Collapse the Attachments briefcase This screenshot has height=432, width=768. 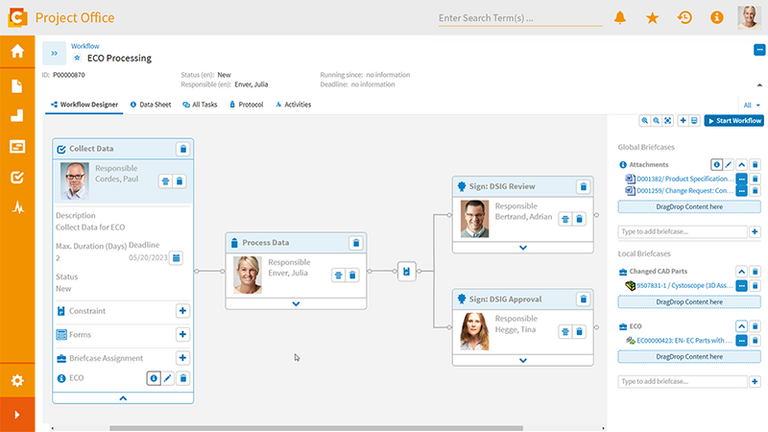pyautogui.click(x=742, y=165)
